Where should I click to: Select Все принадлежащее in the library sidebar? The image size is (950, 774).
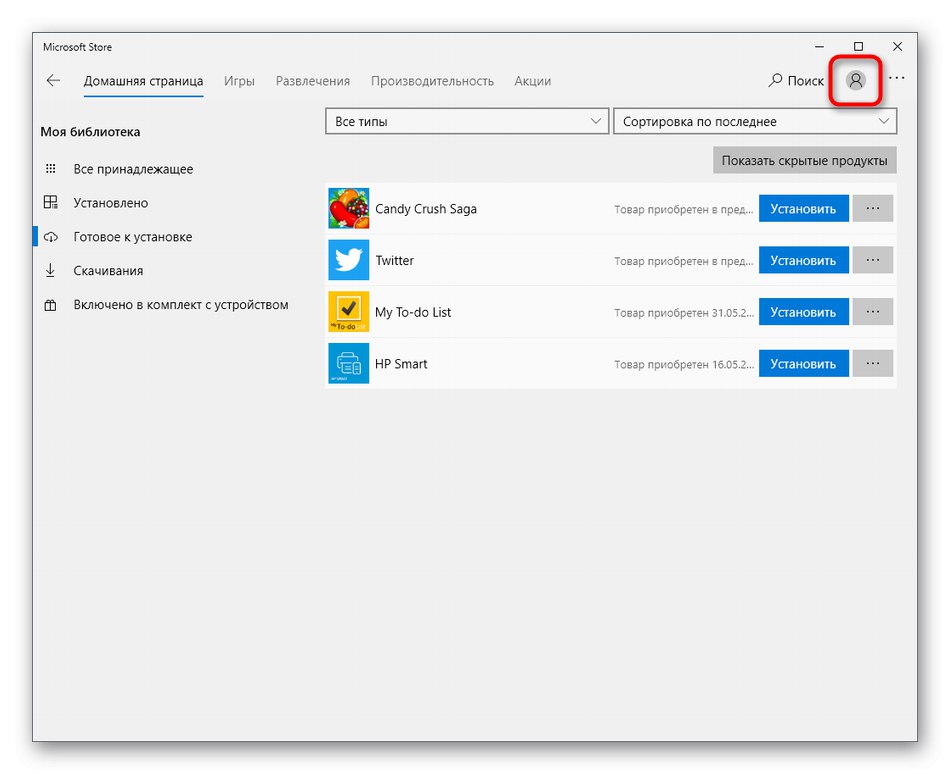click(x=133, y=169)
